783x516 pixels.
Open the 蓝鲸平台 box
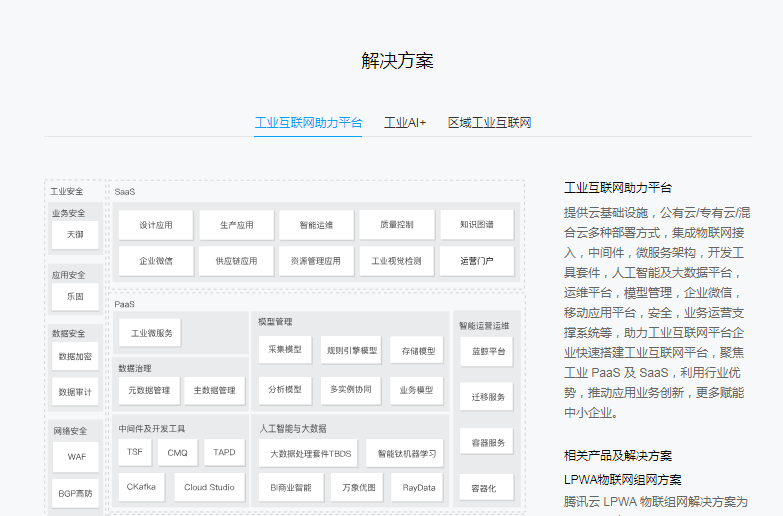[487, 352]
